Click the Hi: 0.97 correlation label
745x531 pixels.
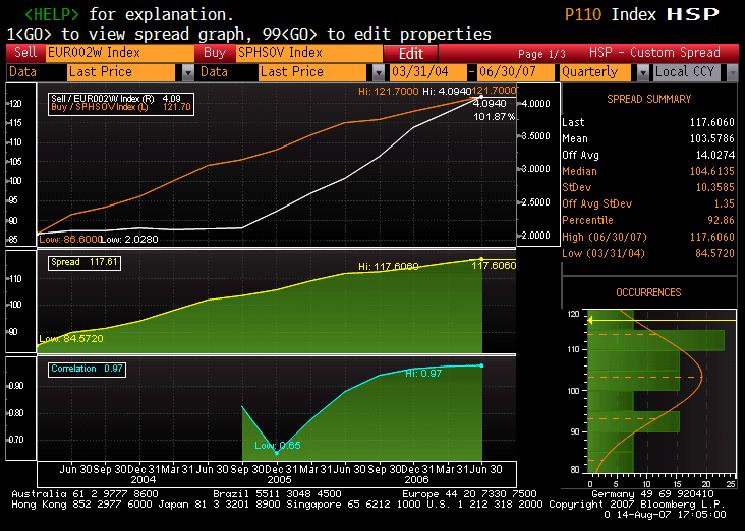(x=423, y=374)
